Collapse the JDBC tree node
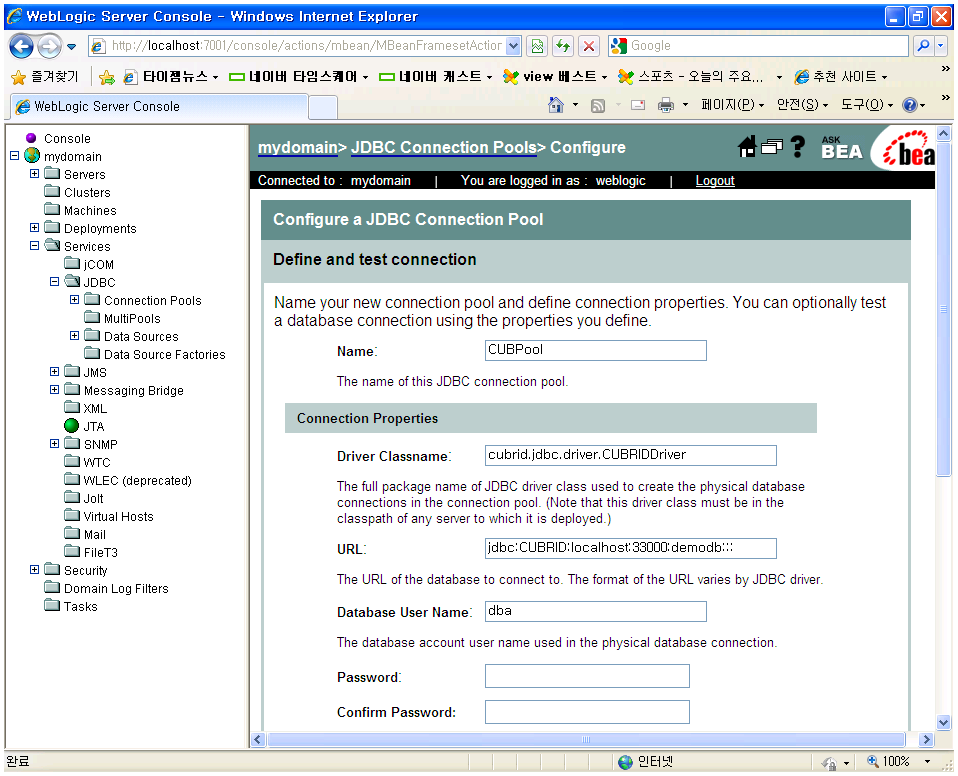958x776 pixels. 54,282
